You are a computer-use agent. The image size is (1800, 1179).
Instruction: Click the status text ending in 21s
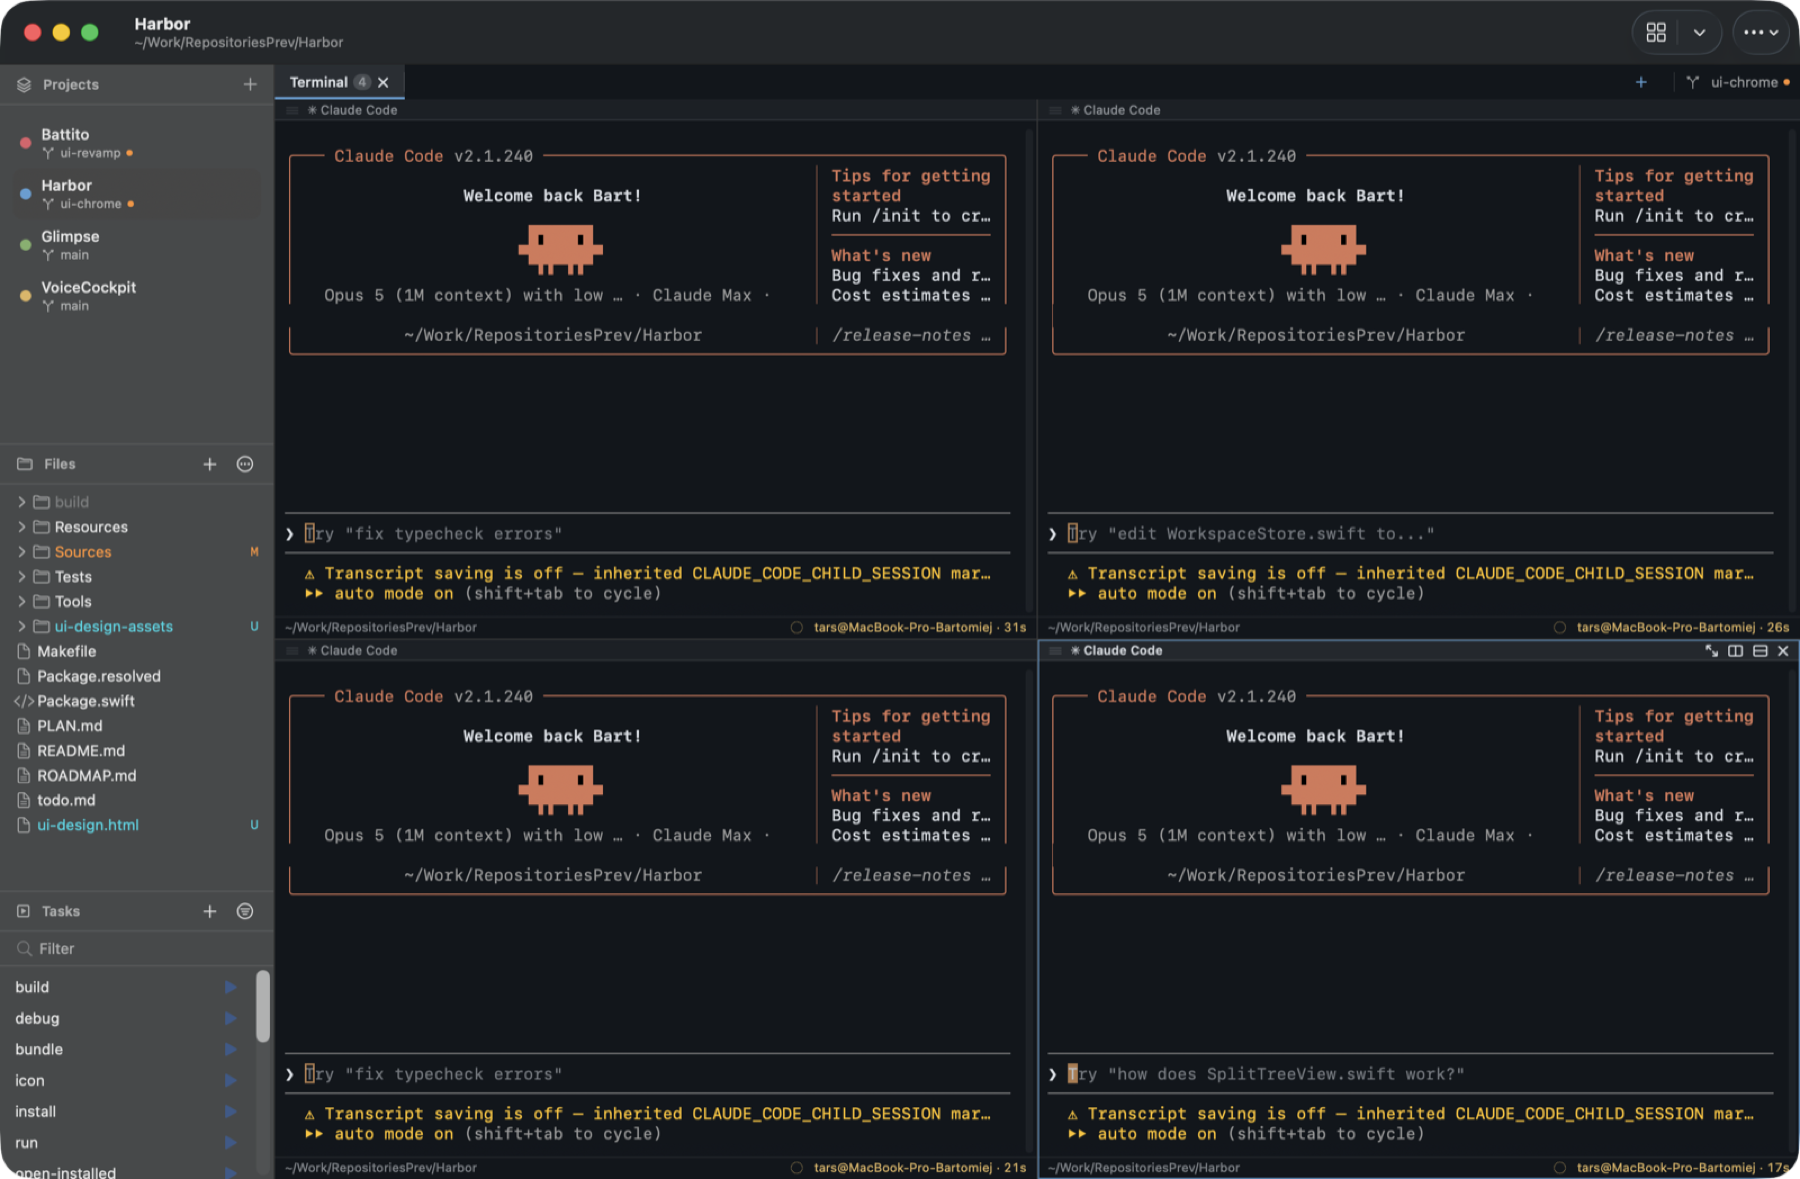click(x=920, y=1167)
